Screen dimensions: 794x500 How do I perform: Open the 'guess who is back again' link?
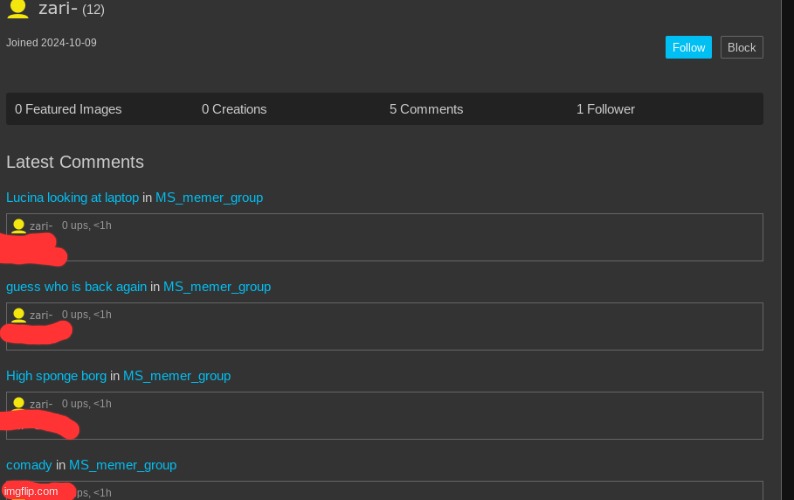click(76, 286)
